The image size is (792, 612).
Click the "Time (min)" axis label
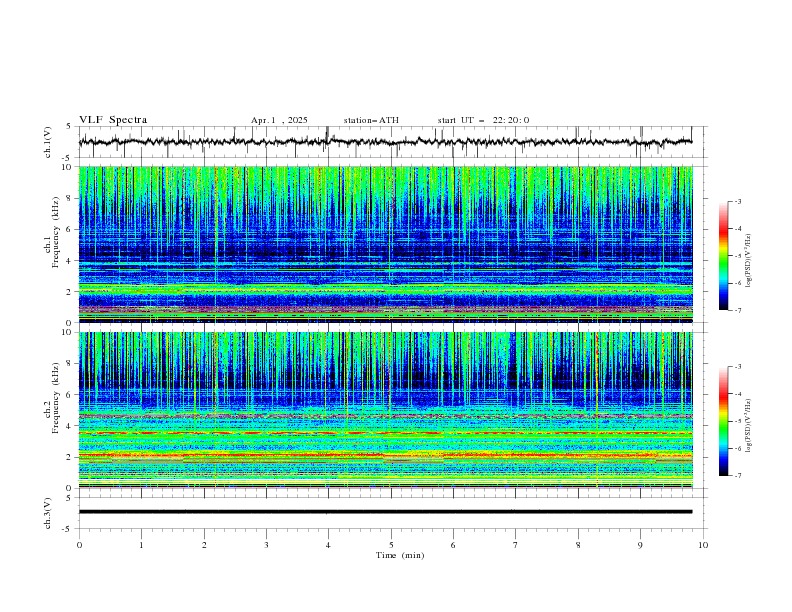[400, 555]
